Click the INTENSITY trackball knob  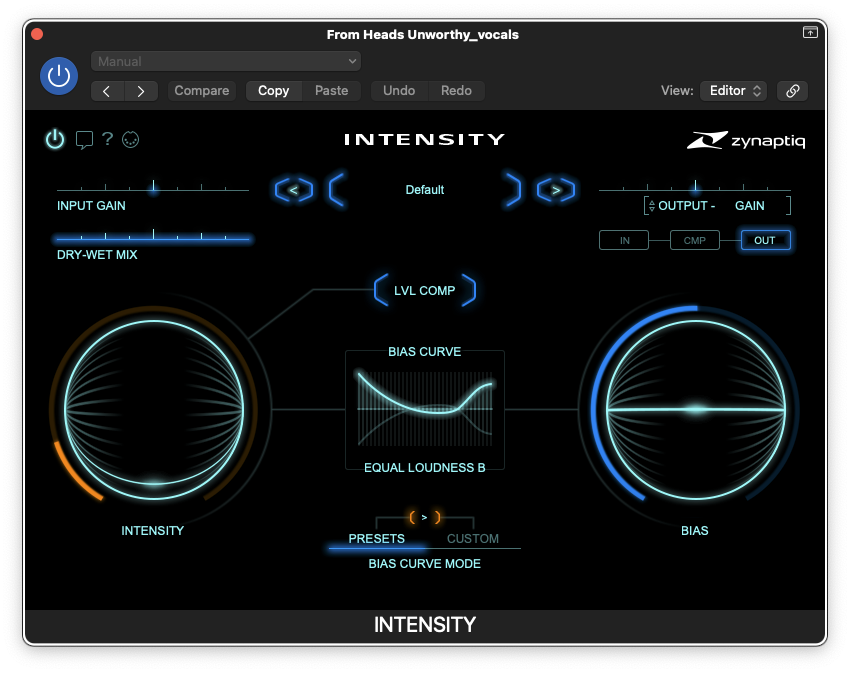click(x=154, y=410)
